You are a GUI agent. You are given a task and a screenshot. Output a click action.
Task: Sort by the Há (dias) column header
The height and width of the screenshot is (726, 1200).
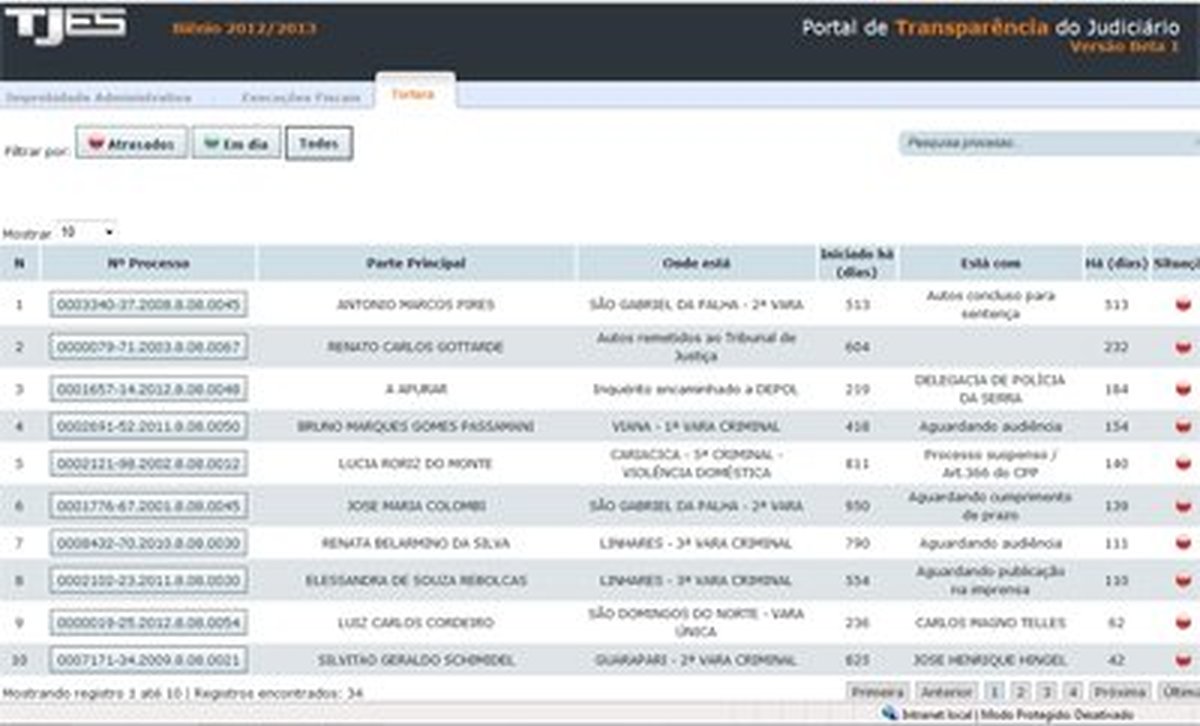coord(1116,263)
